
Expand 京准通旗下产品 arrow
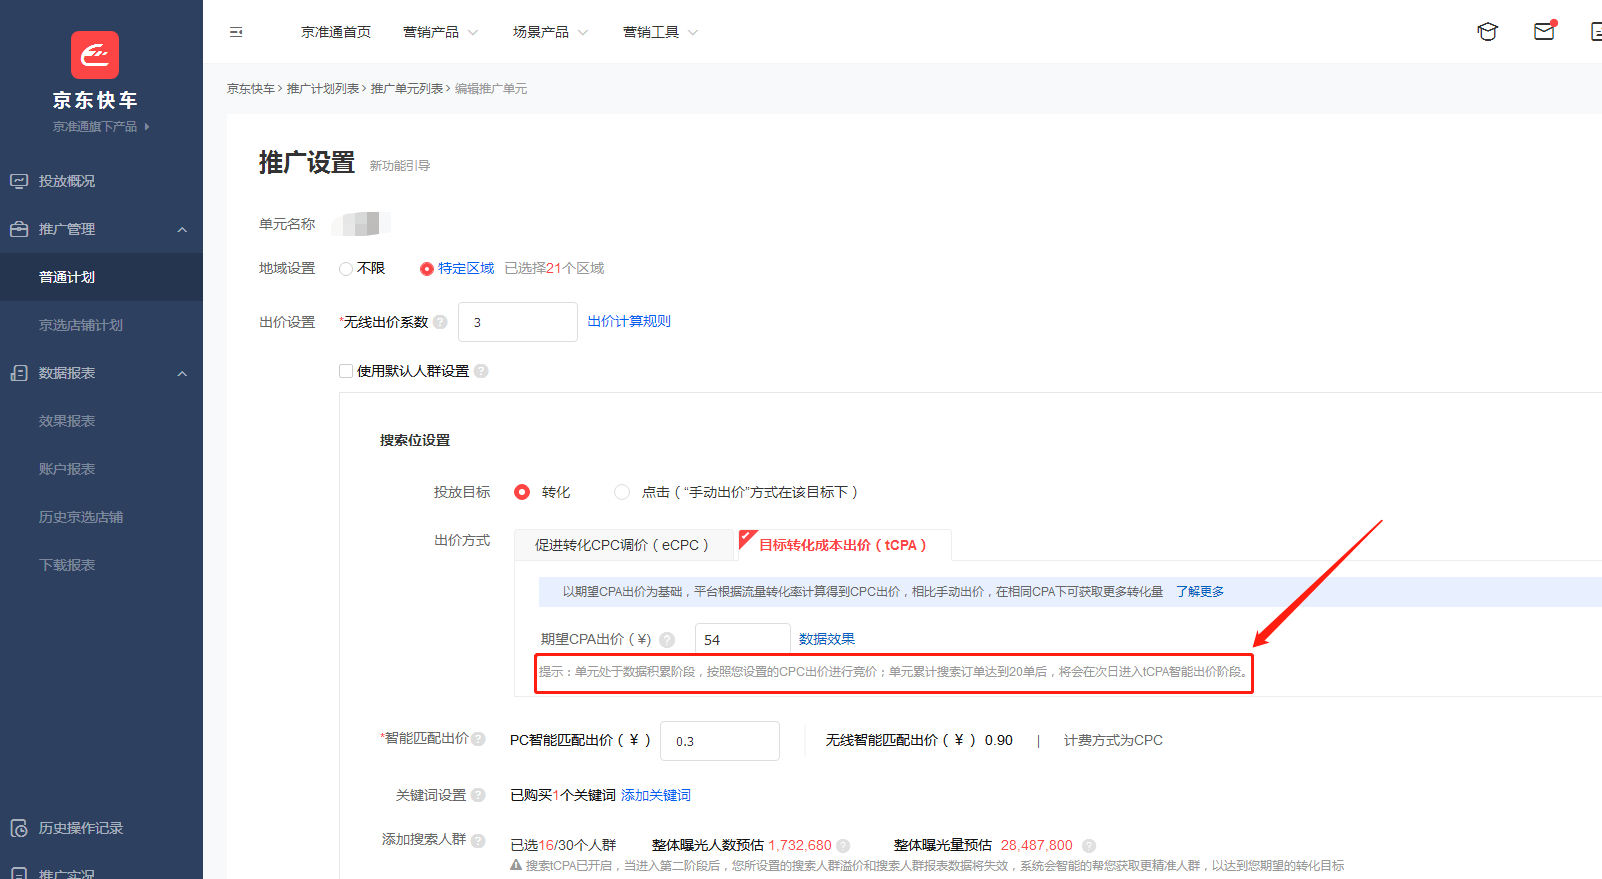(x=147, y=127)
